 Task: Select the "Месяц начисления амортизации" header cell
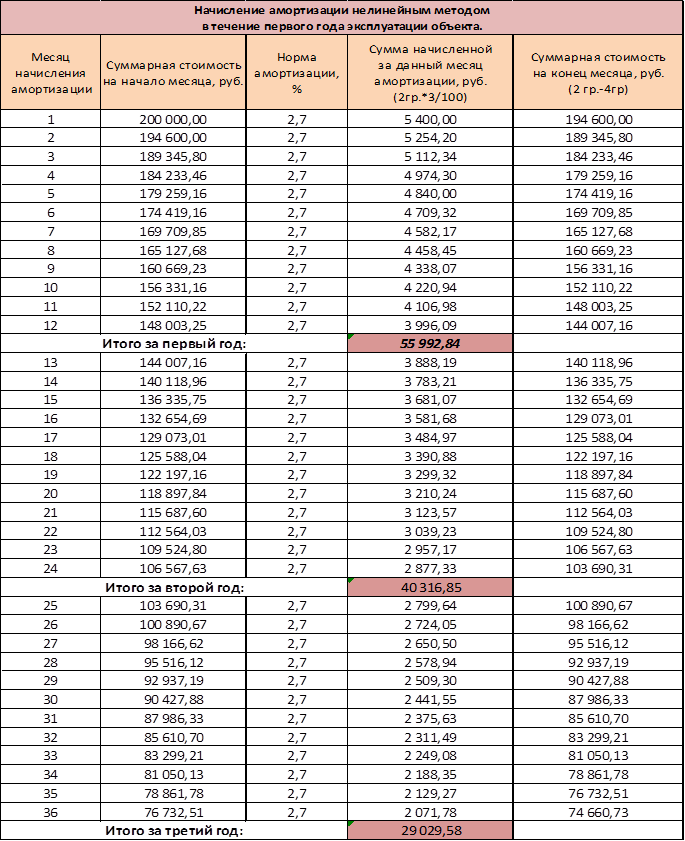[50, 73]
